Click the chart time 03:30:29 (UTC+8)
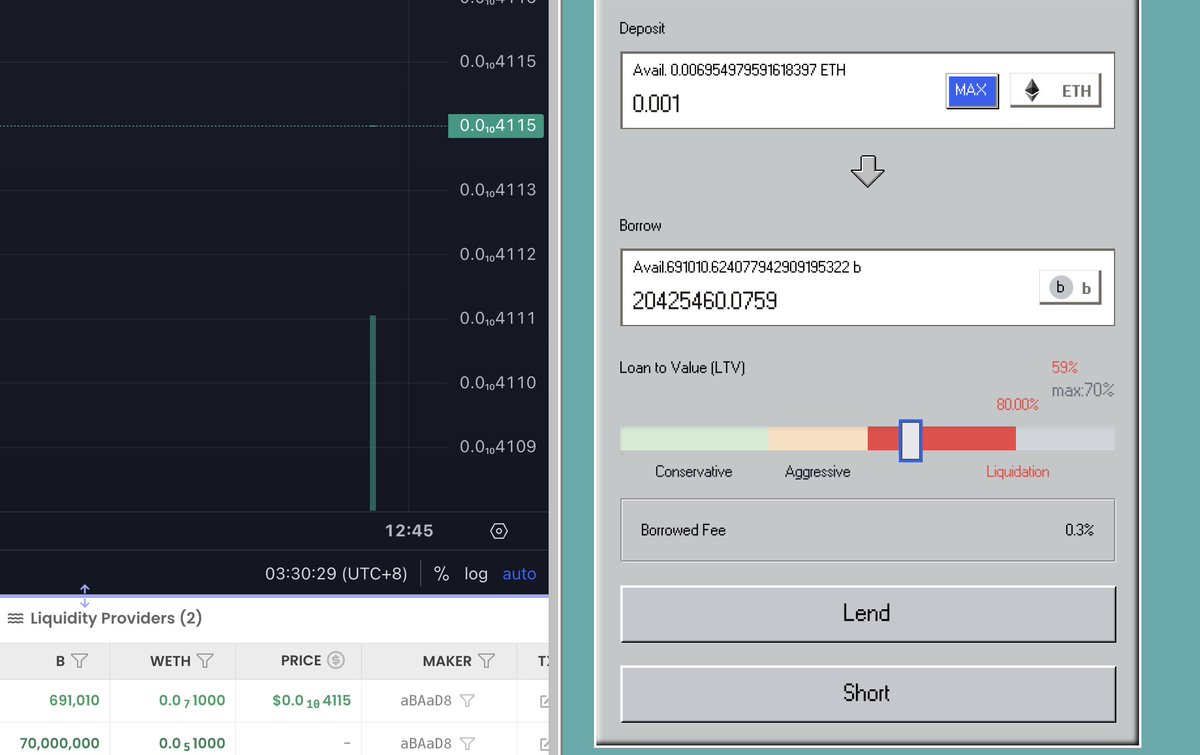Screen dimensions: 1200x755 (337, 574)
